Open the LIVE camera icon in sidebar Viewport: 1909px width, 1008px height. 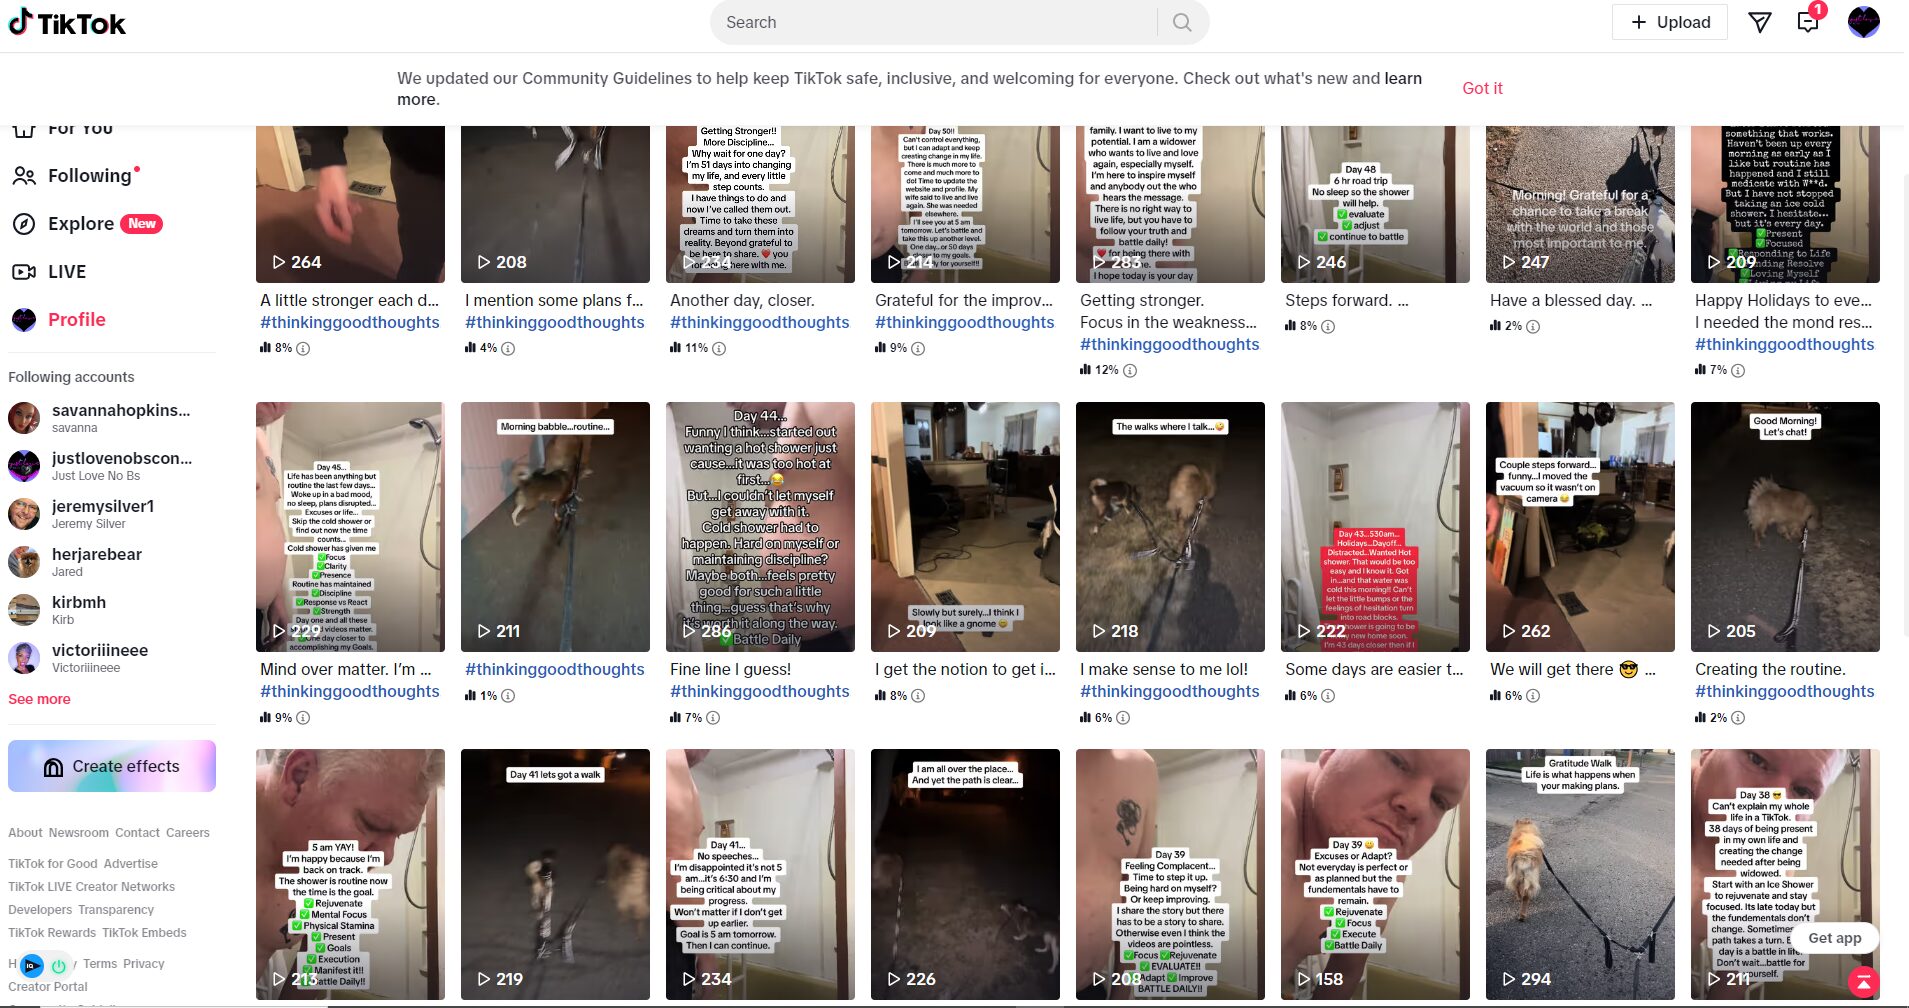pos(24,271)
